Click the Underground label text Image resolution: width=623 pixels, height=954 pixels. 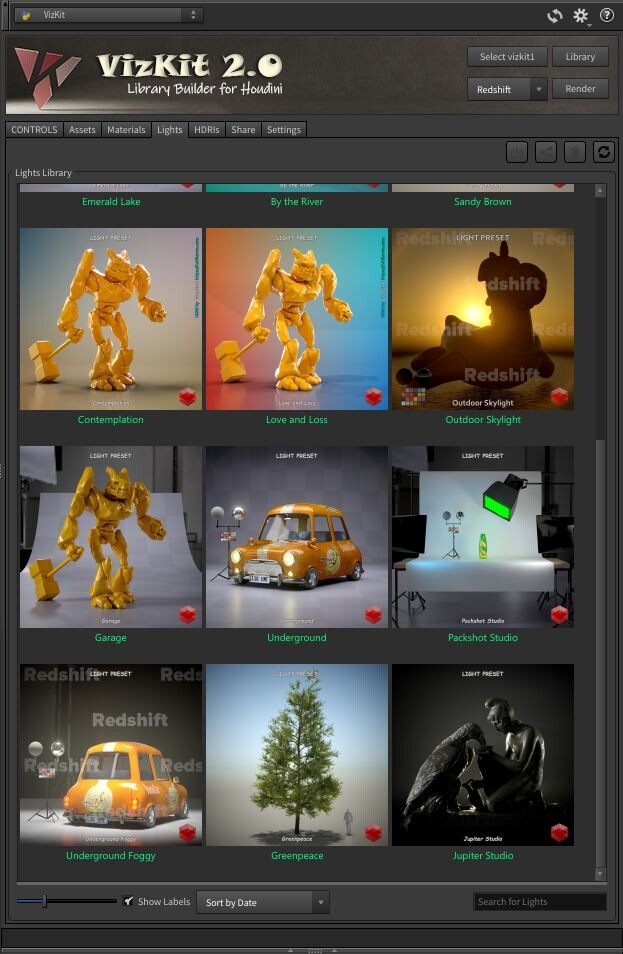tap(297, 637)
